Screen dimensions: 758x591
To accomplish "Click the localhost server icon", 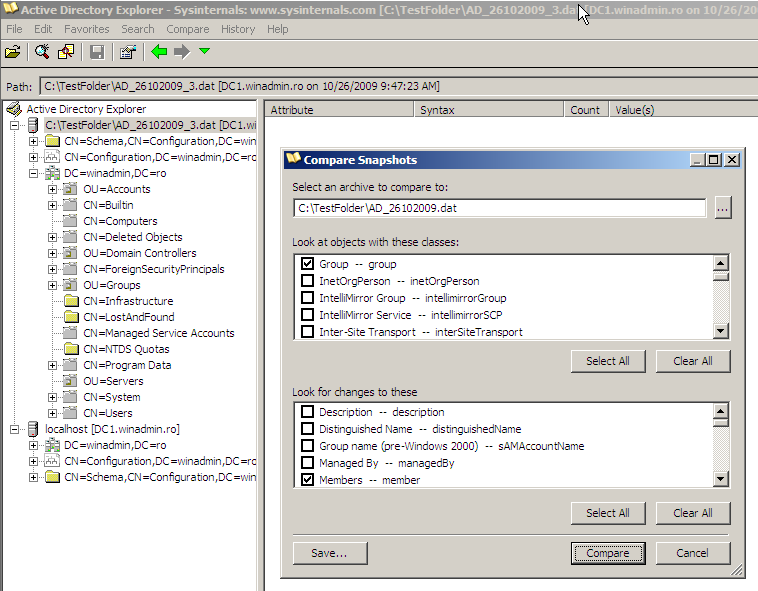I will tap(33, 429).
